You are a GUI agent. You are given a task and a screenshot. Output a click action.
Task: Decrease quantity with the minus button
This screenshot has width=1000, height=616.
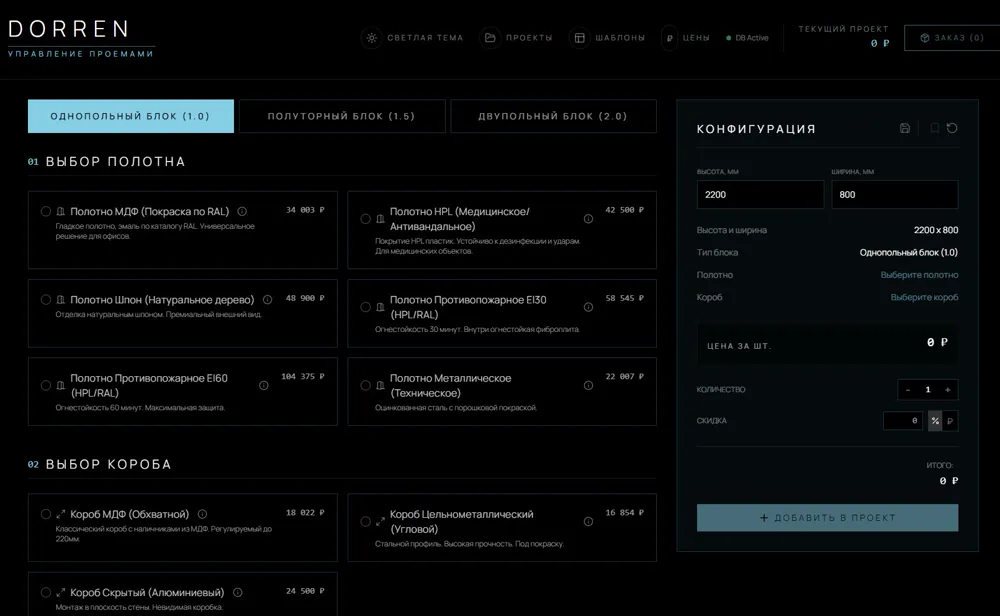click(908, 390)
